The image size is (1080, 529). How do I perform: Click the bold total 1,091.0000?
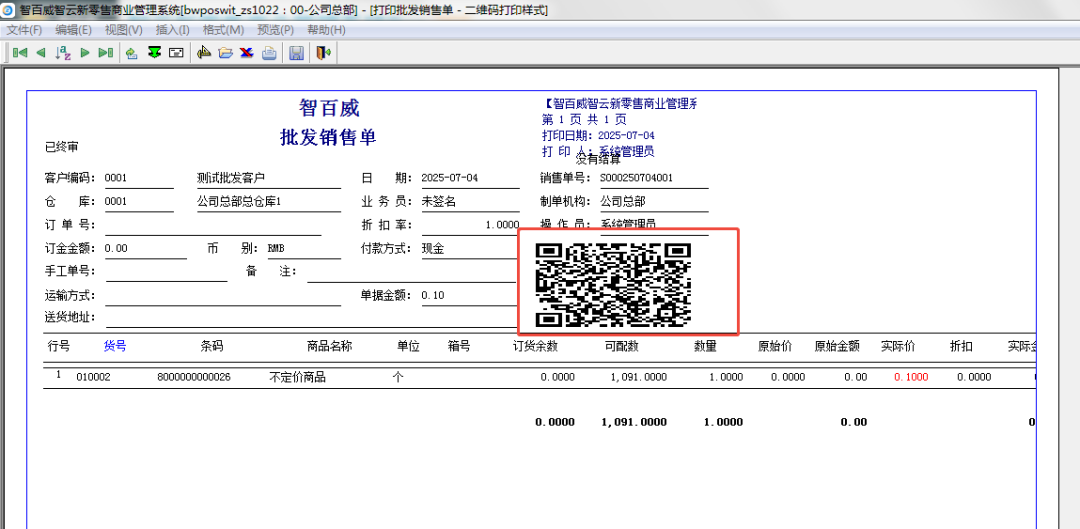pos(634,422)
